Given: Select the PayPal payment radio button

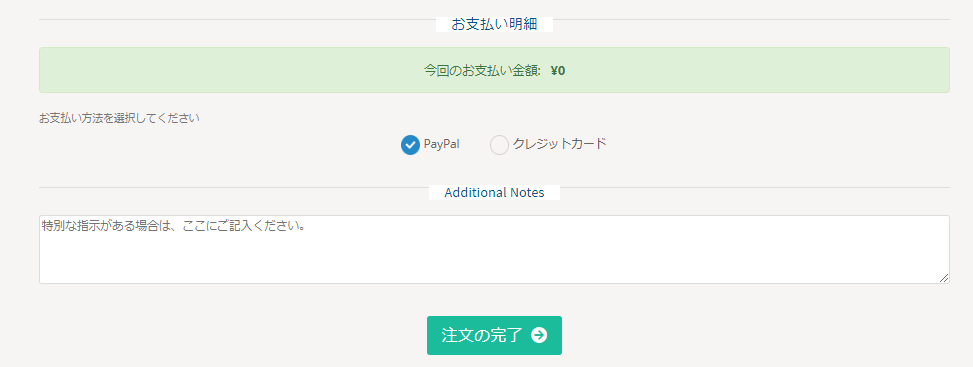Looking at the screenshot, I should point(410,145).
